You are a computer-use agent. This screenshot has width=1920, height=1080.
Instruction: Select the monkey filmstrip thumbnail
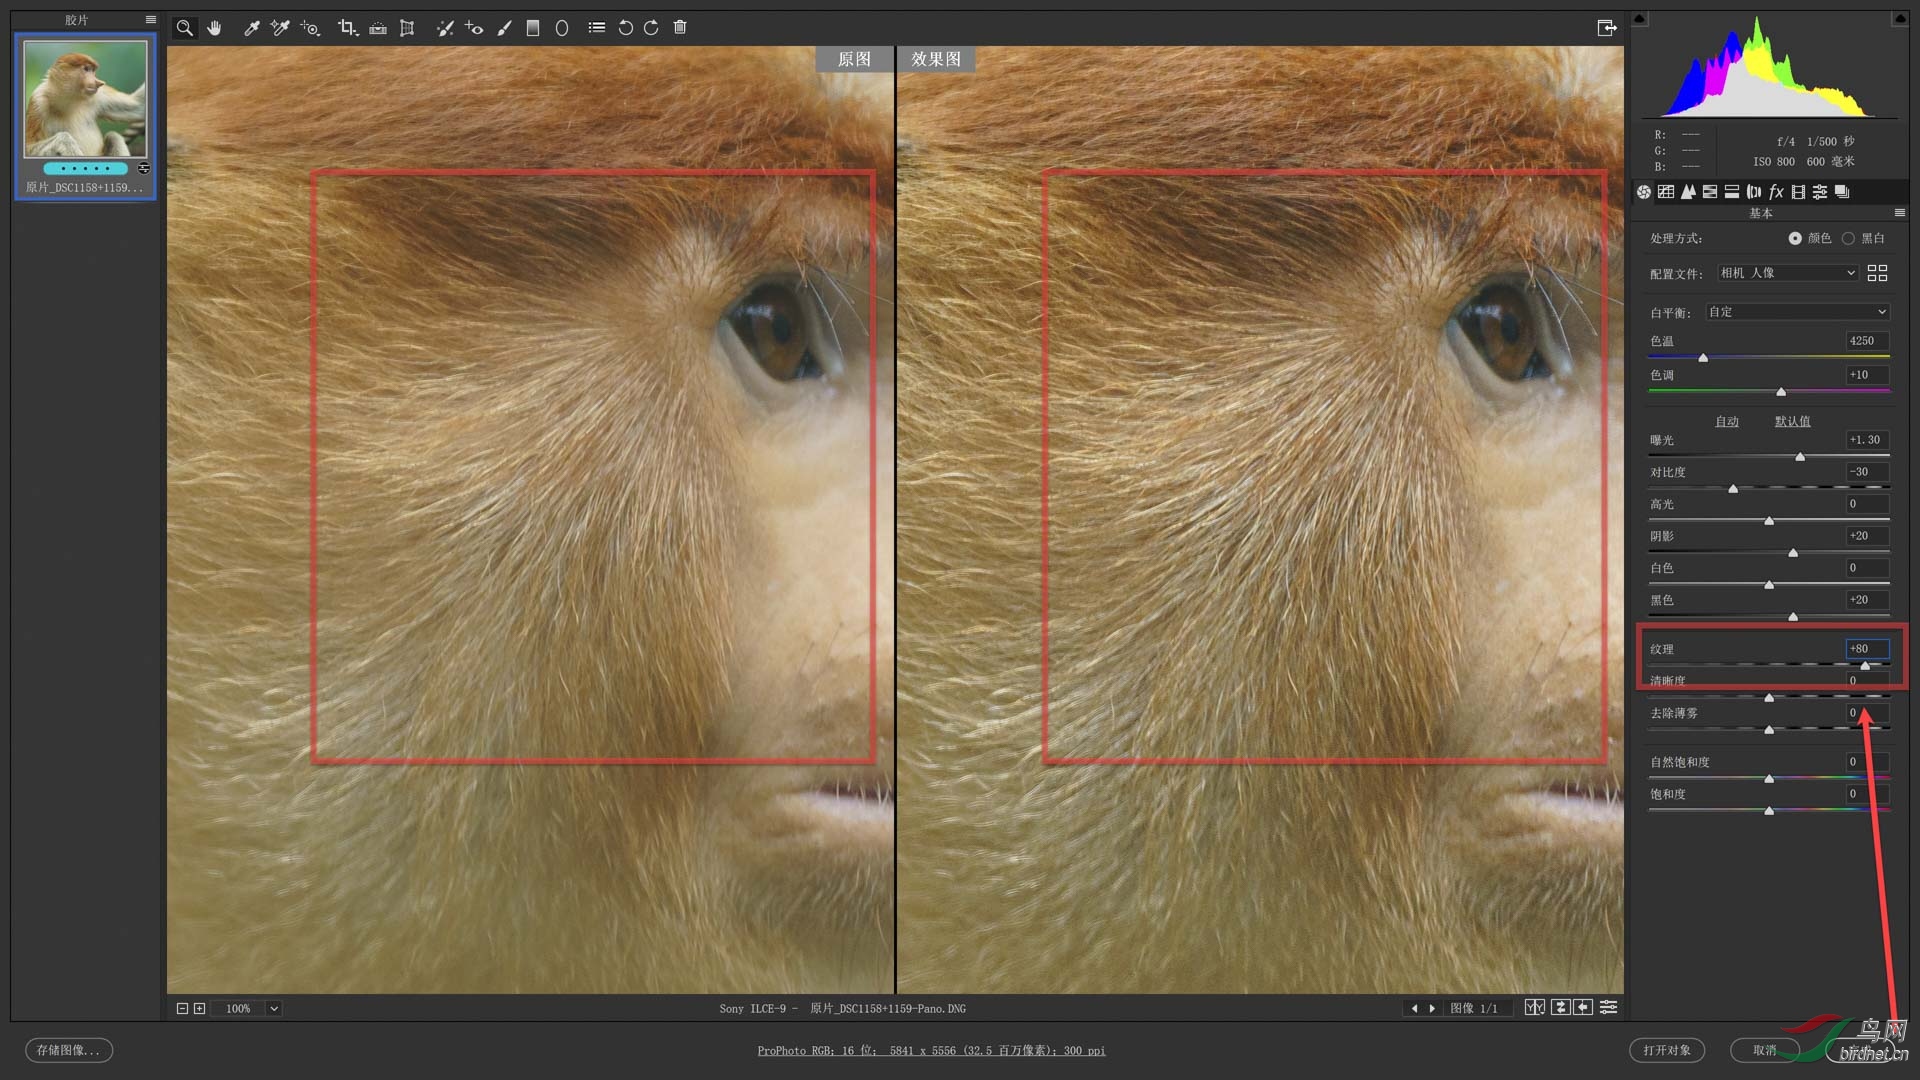[x=85, y=100]
